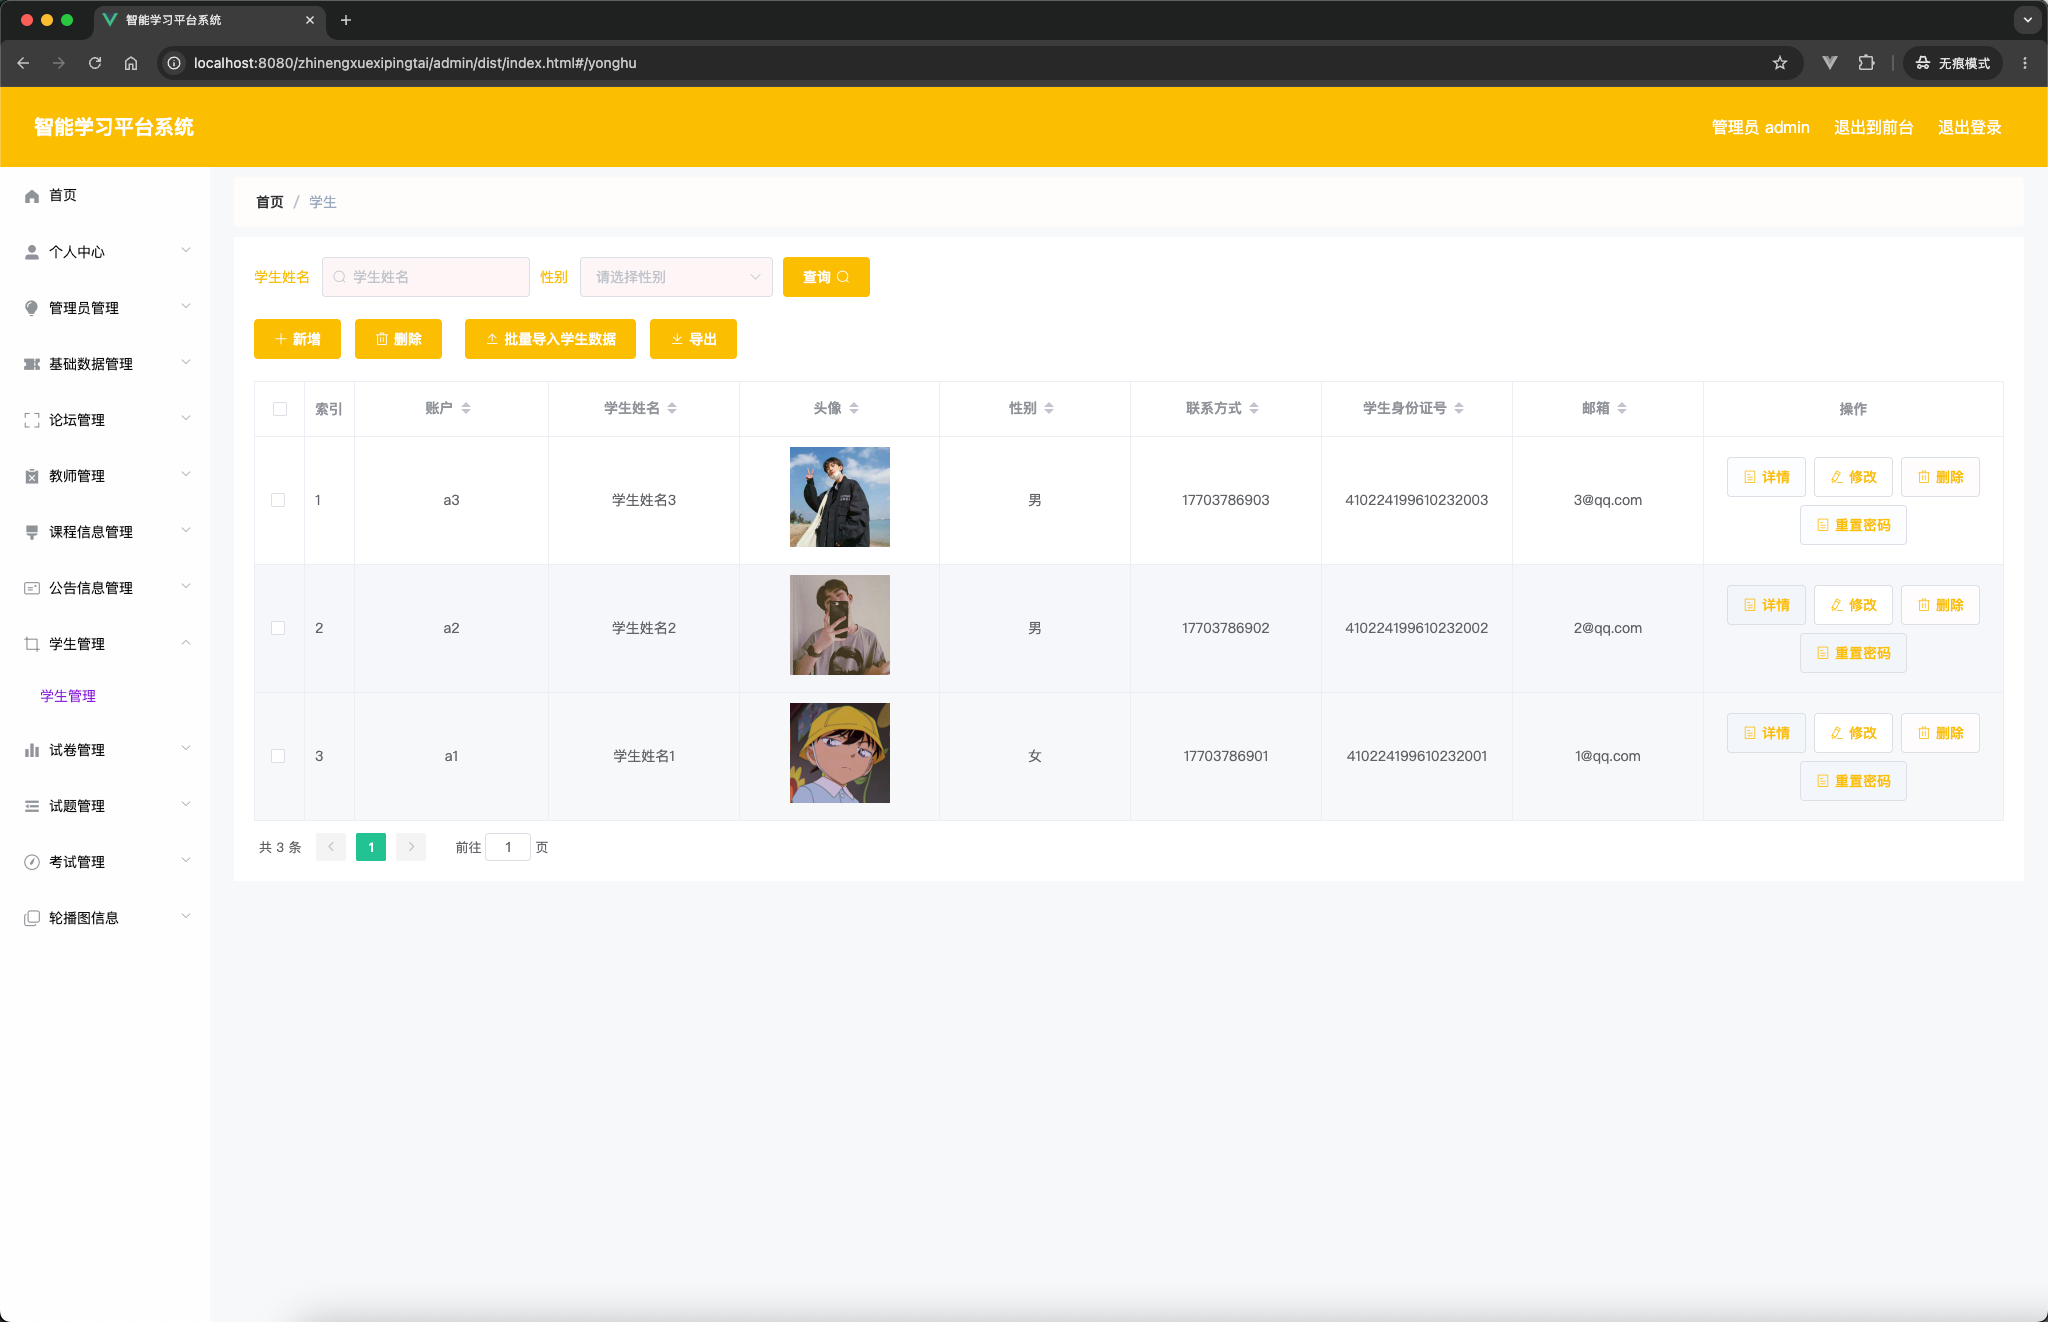This screenshot has width=2048, height=1322.
Task: Click the list icon for 试题管理
Action: pos(32,806)
